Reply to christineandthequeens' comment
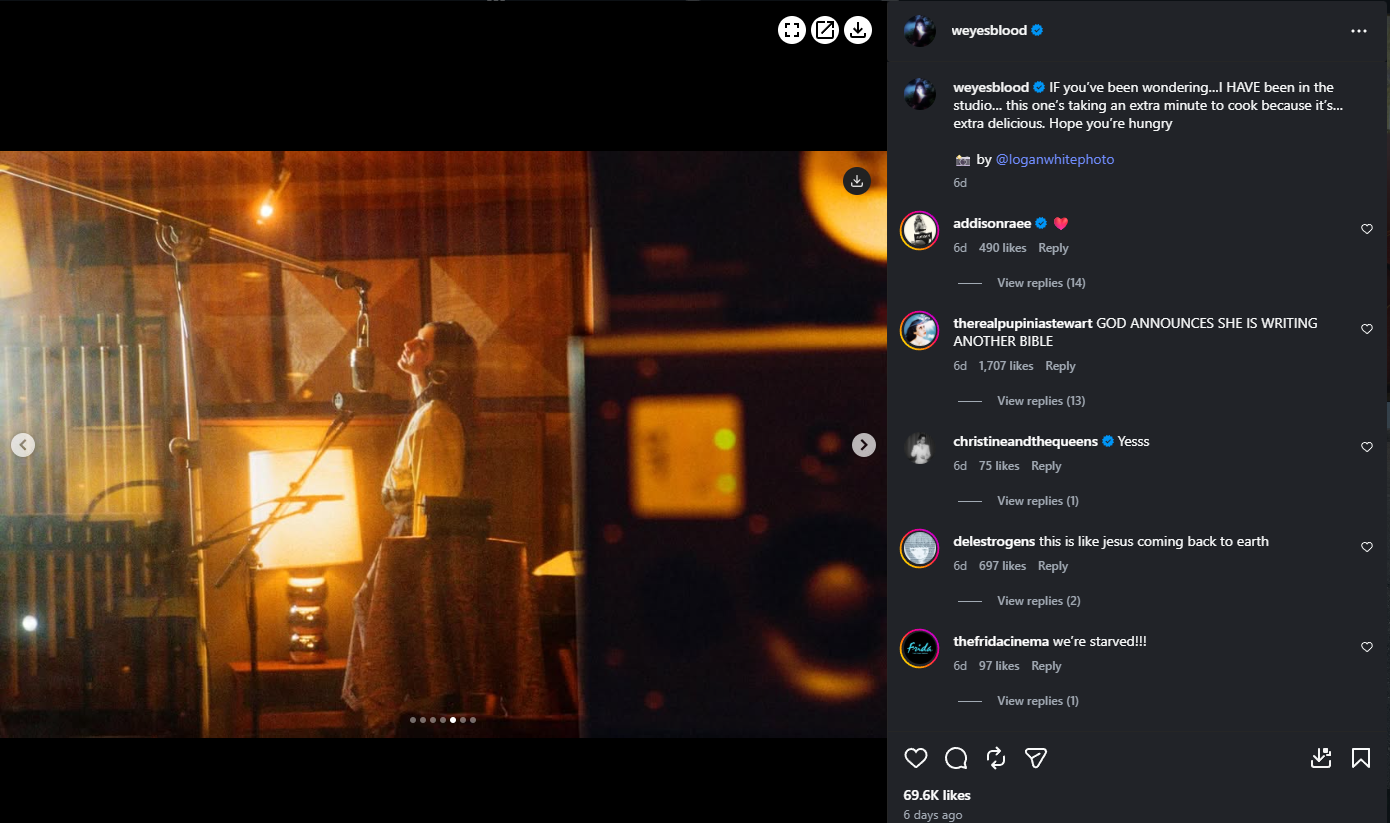The image size is (1390, 823). (x=1046, y=466)
